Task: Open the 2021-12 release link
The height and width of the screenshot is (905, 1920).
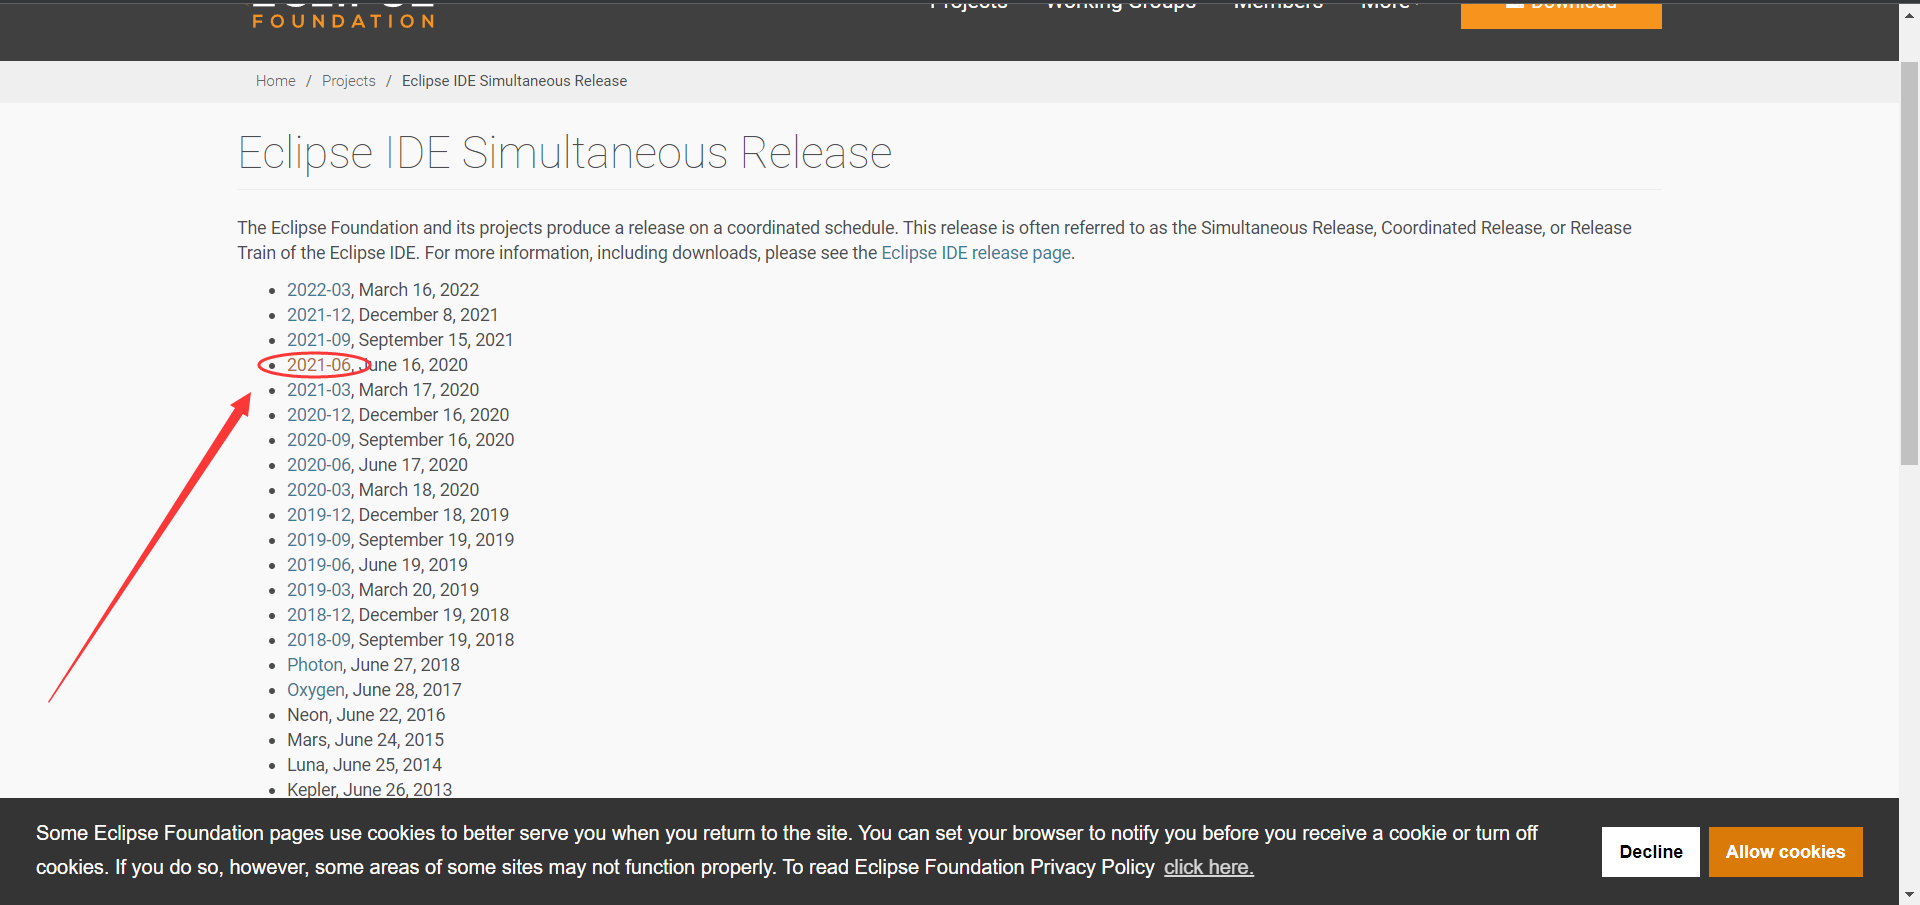Action: point(319,315)
